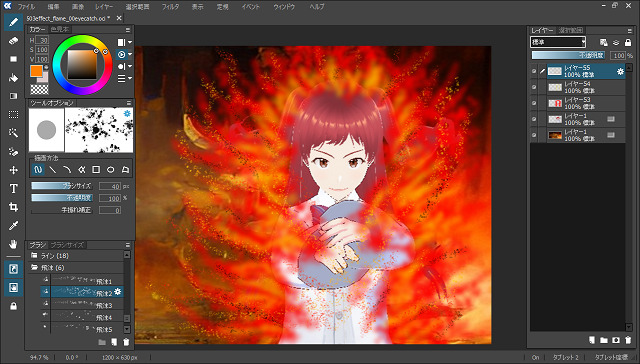
Task: Toggle visibility of レイヤー55
Action: coord(534,71)
